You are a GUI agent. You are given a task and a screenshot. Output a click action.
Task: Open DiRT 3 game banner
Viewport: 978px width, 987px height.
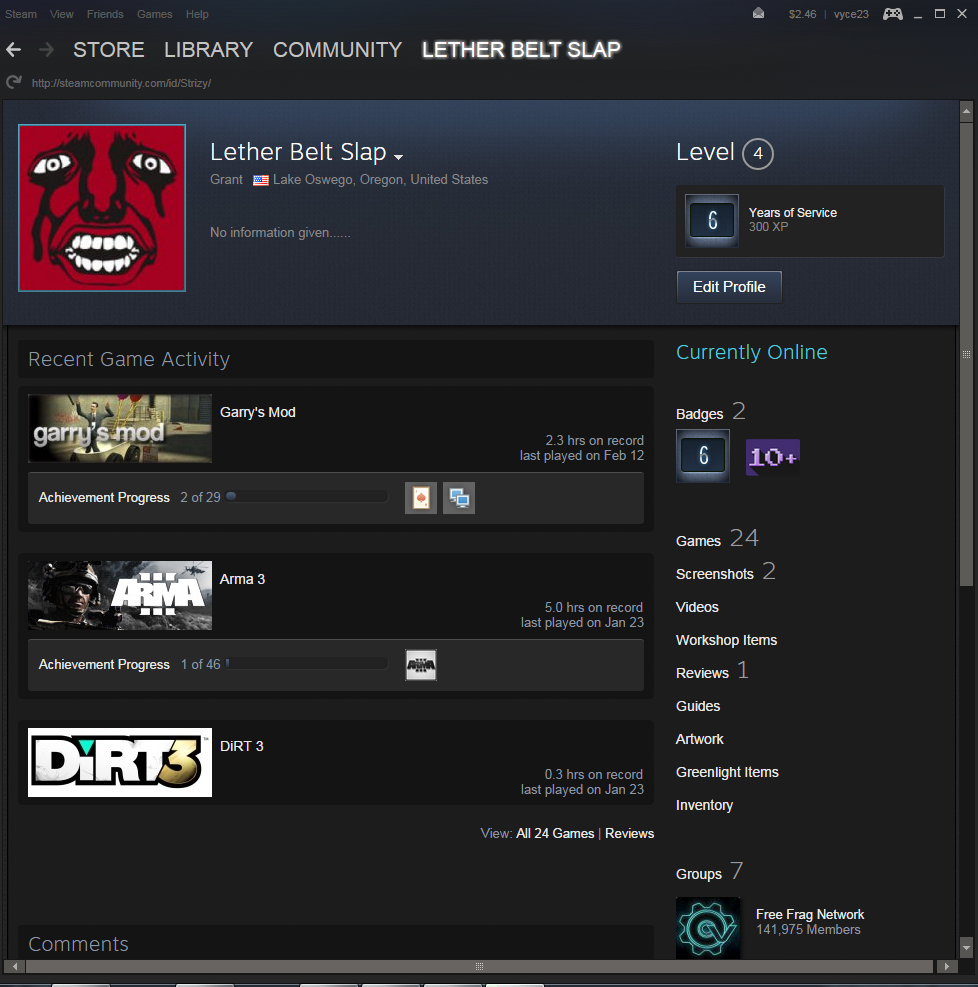tap(120, 762)
